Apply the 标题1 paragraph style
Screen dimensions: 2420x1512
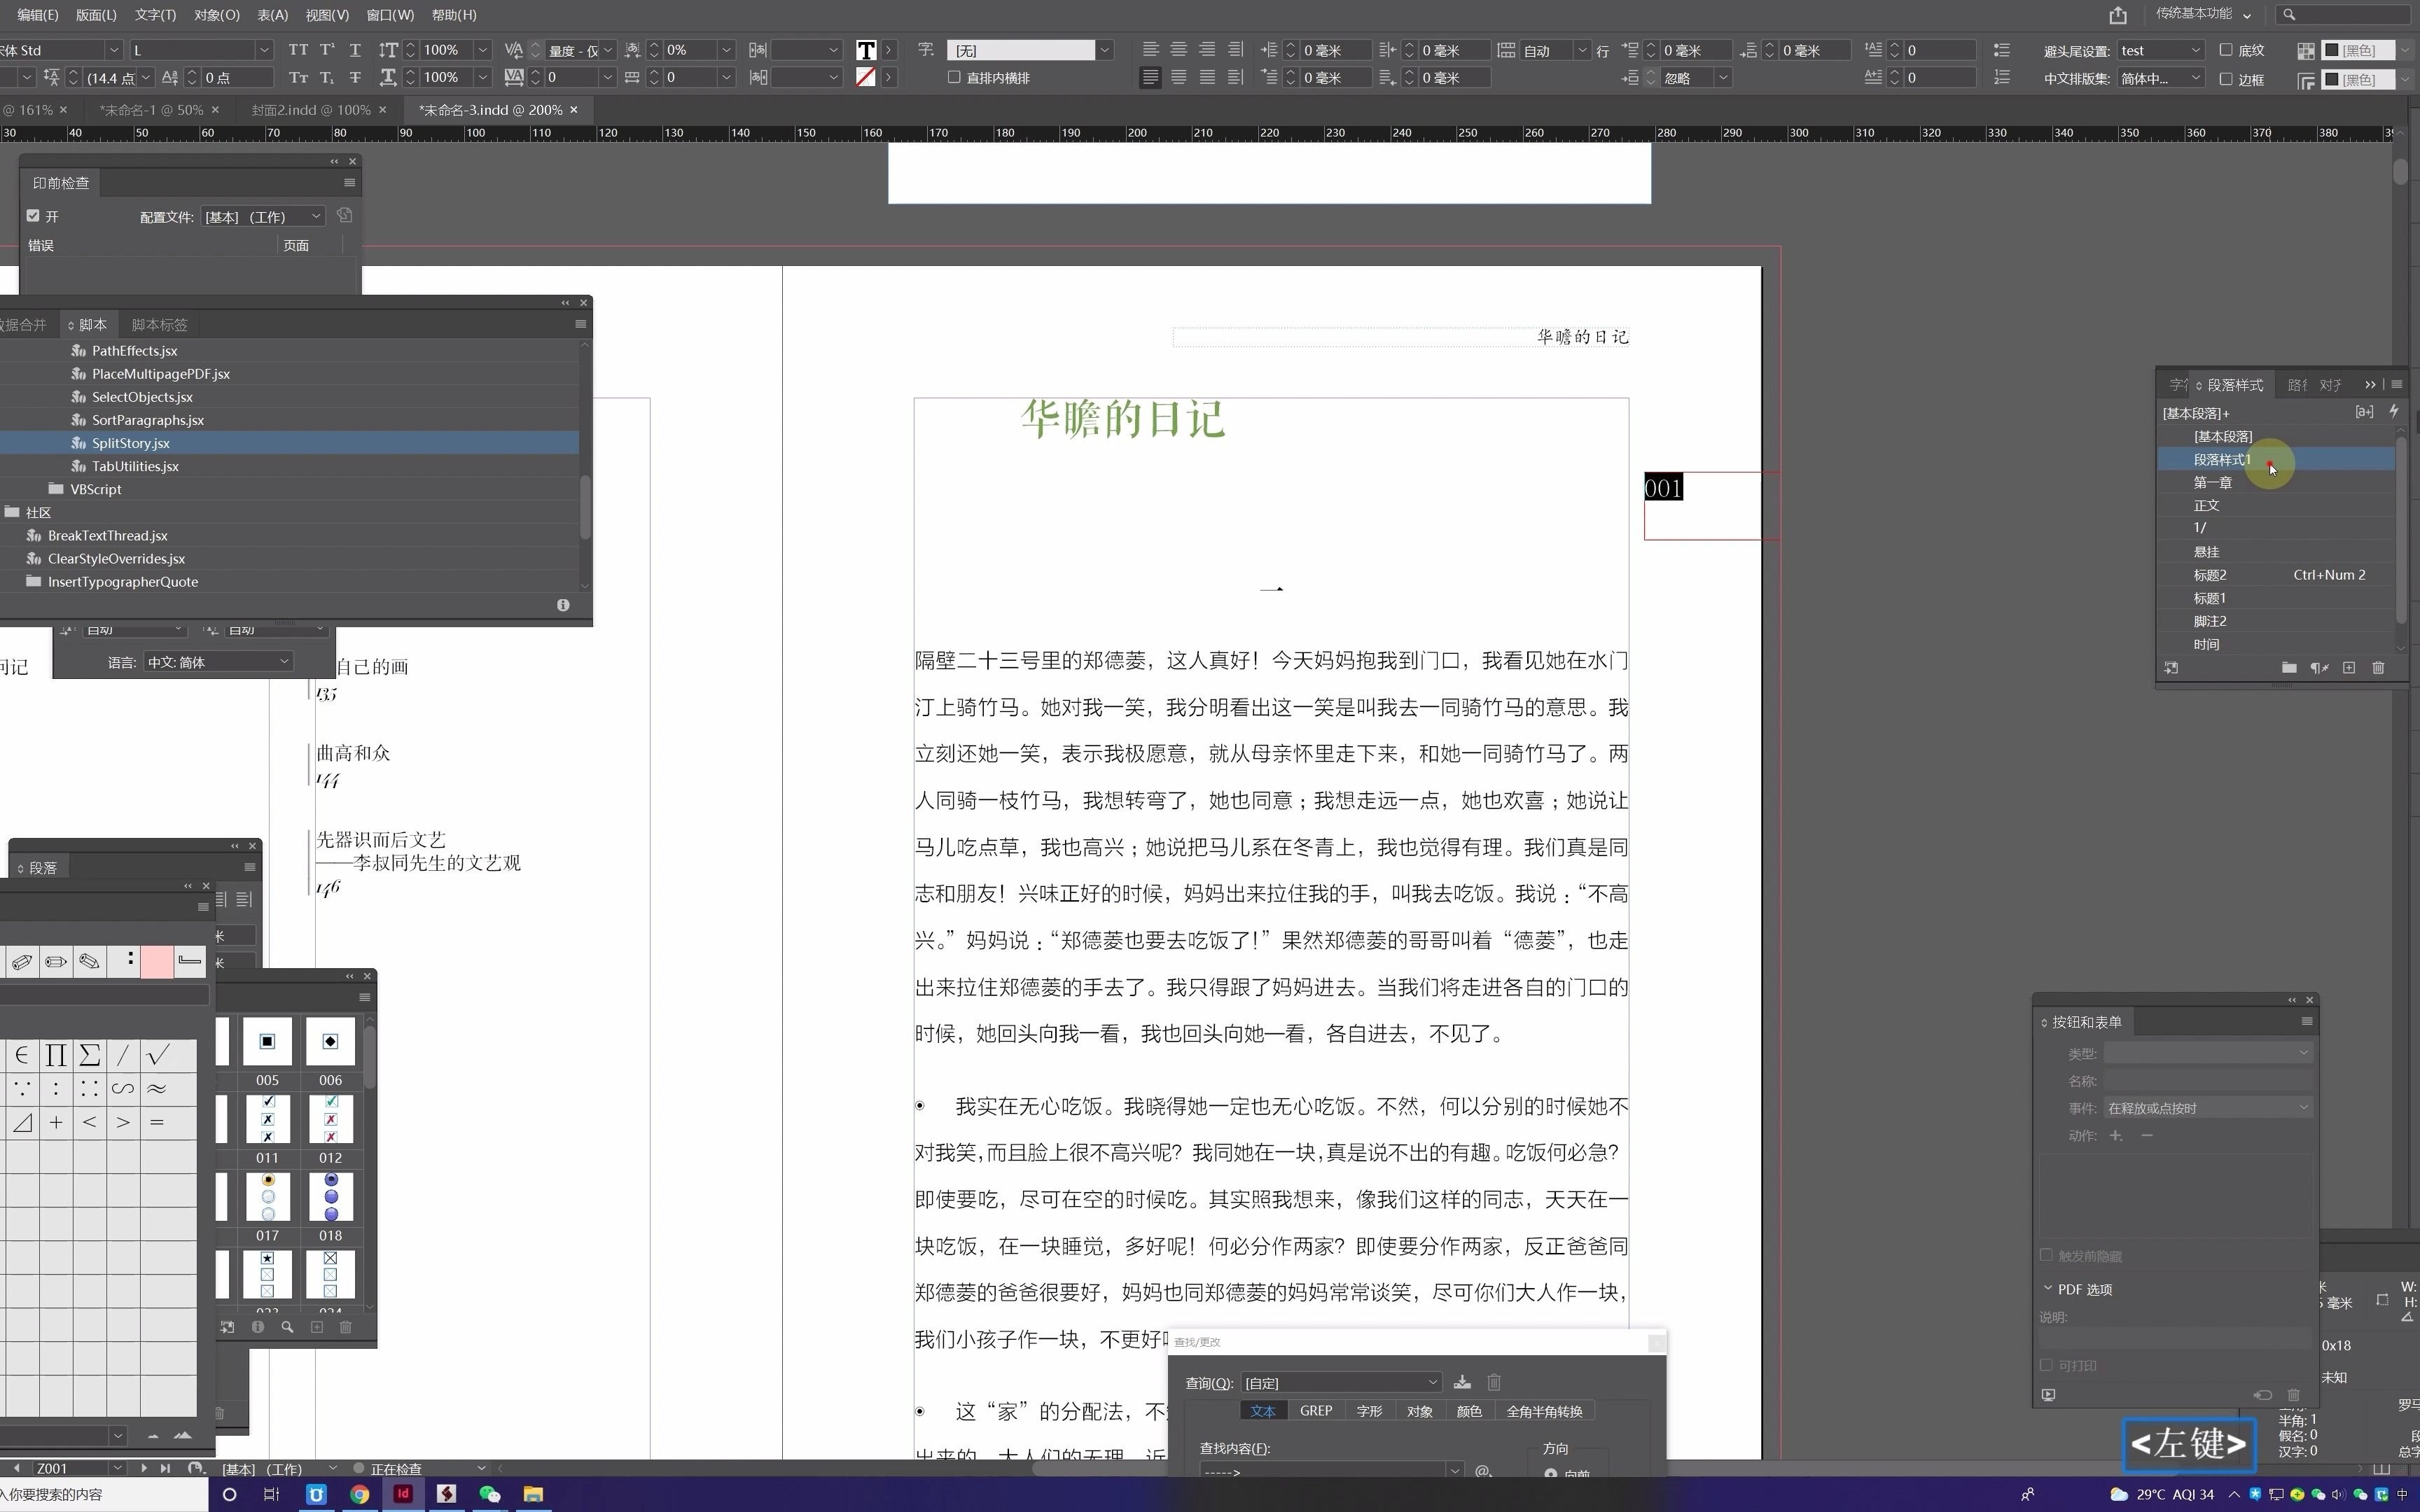(x=2209, y=598)
